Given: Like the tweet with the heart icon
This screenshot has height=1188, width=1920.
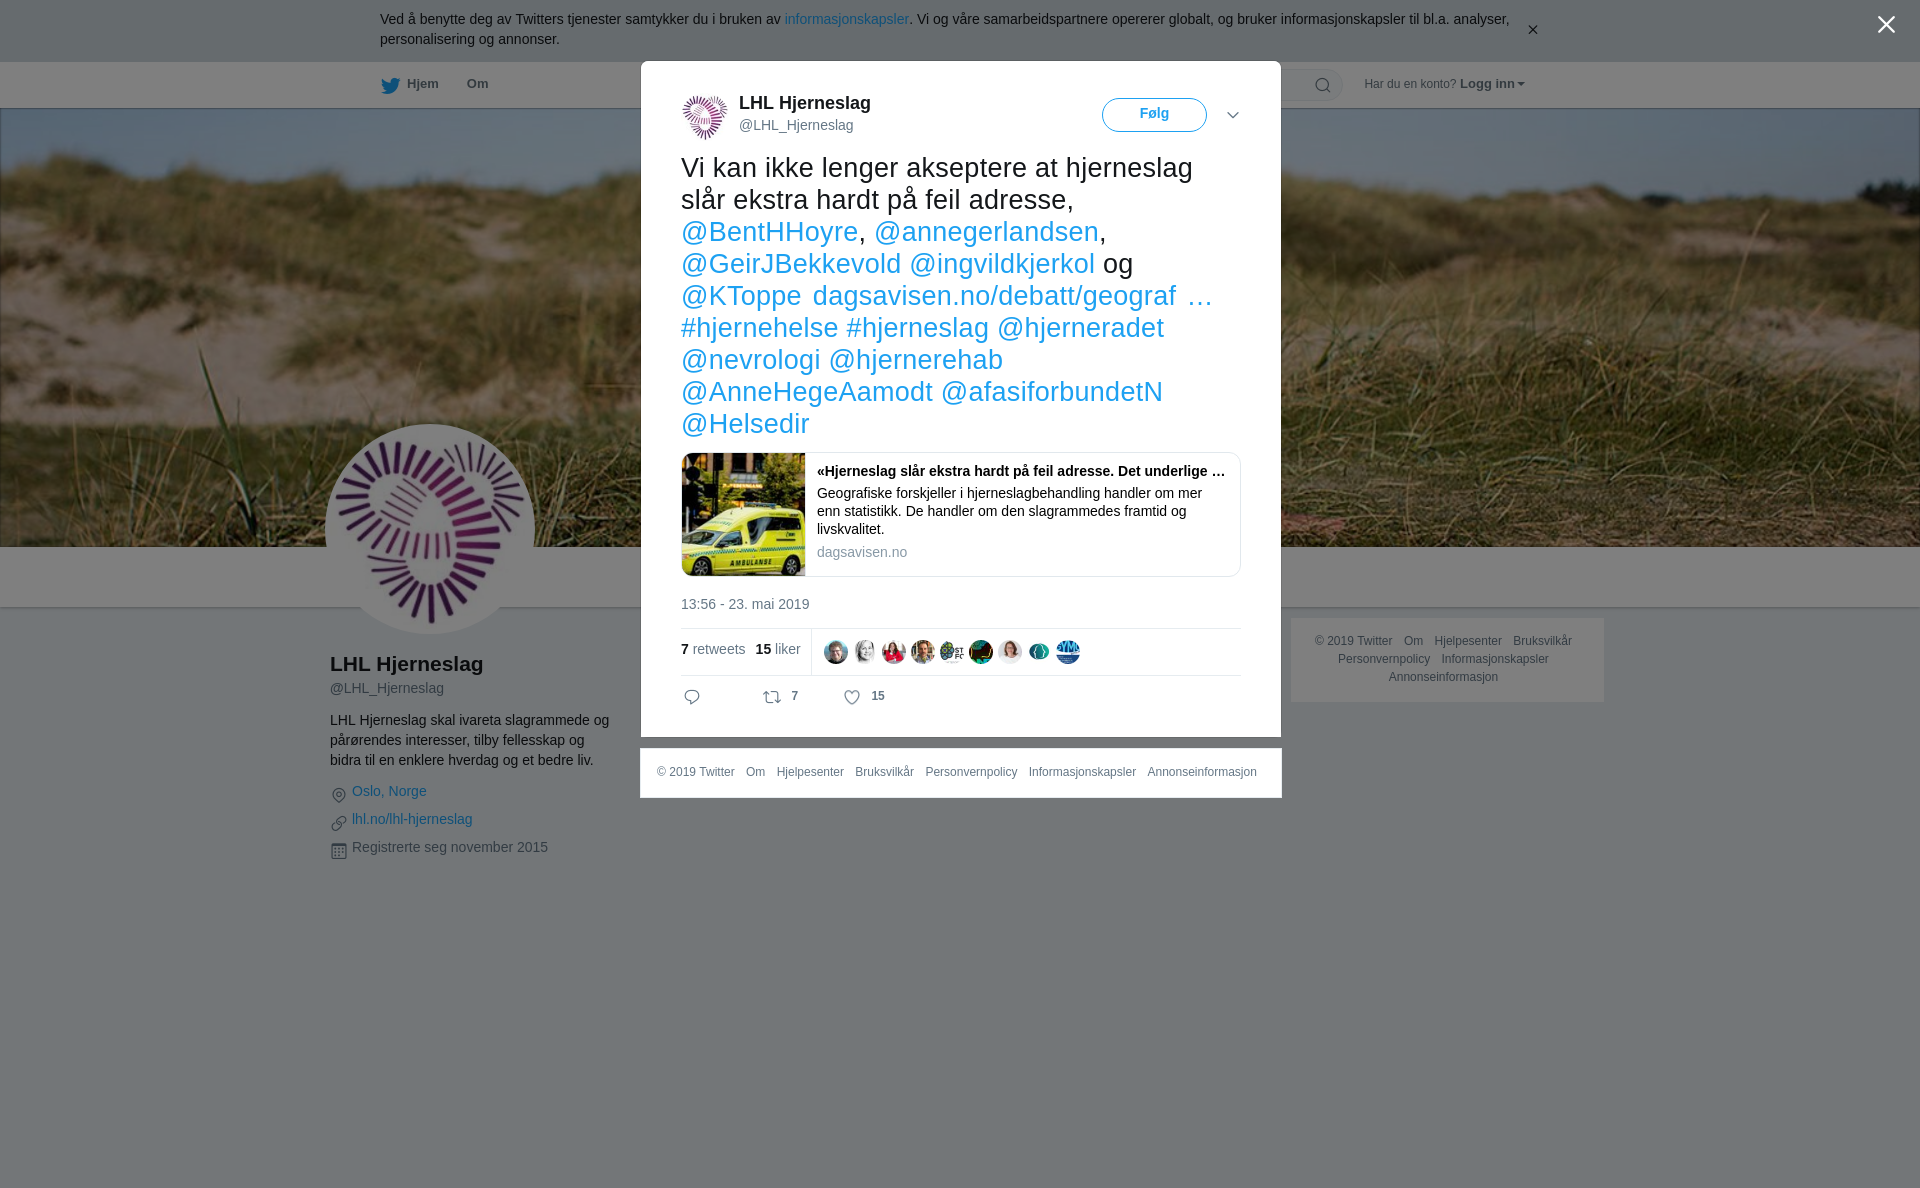Looking at the screenshot, I should 852,698.
